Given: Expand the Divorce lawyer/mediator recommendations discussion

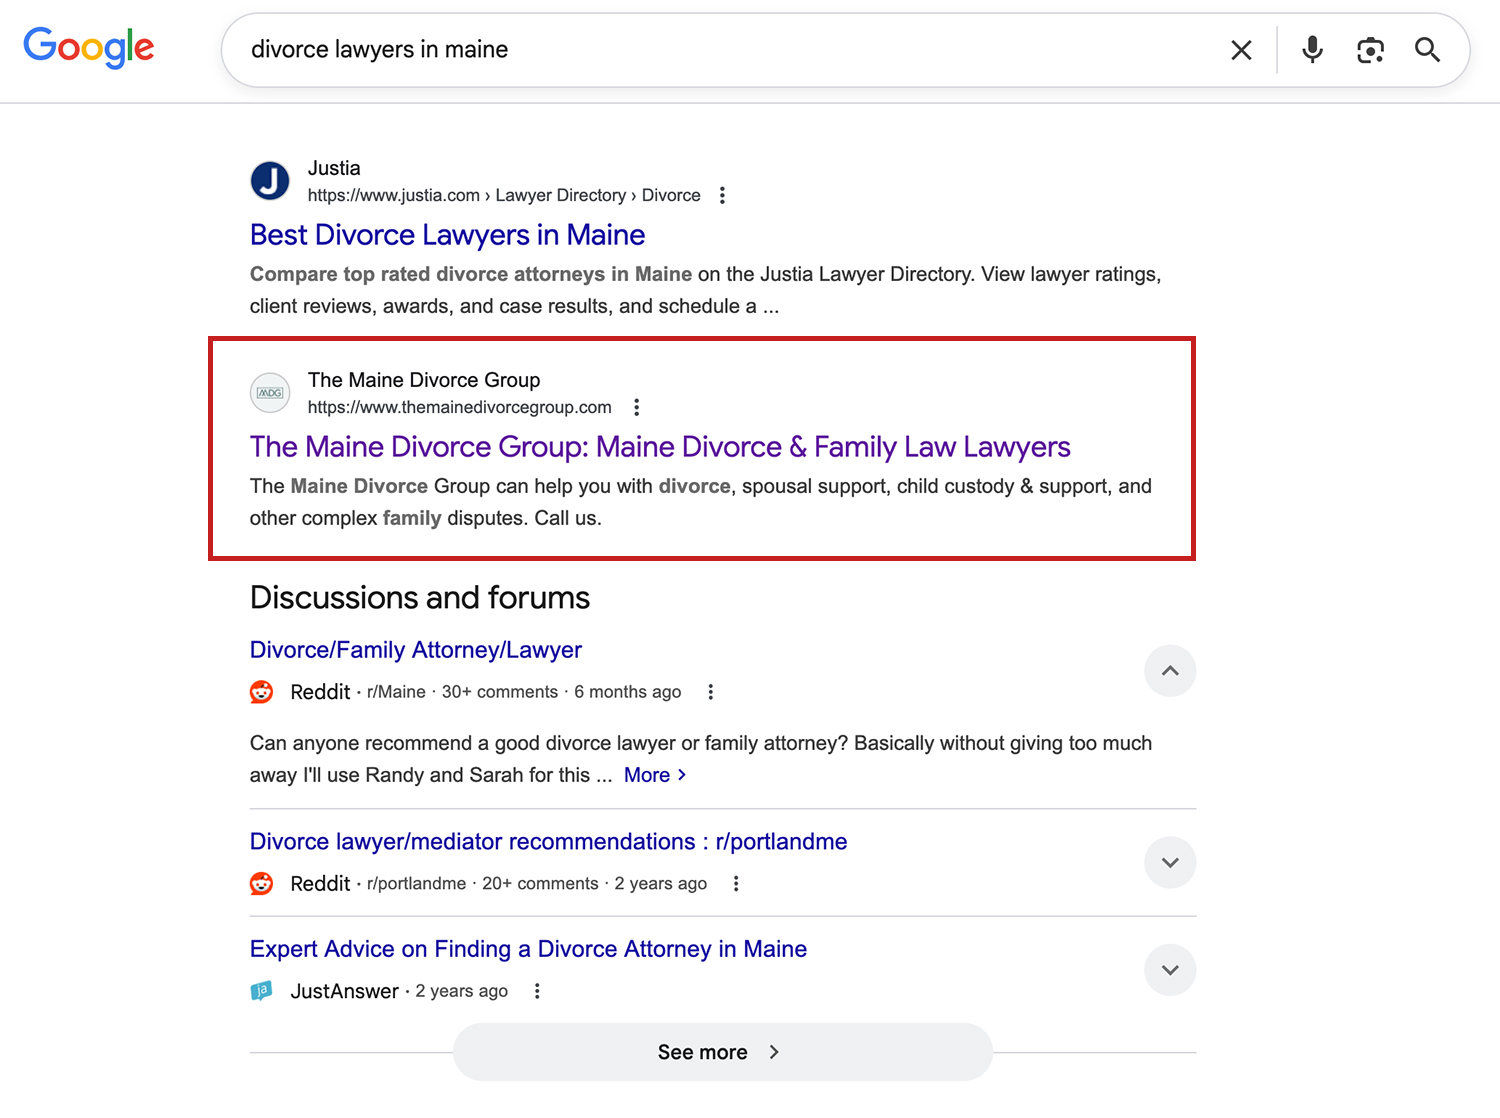Looking at the screenshot, I should coord(1170,863).
